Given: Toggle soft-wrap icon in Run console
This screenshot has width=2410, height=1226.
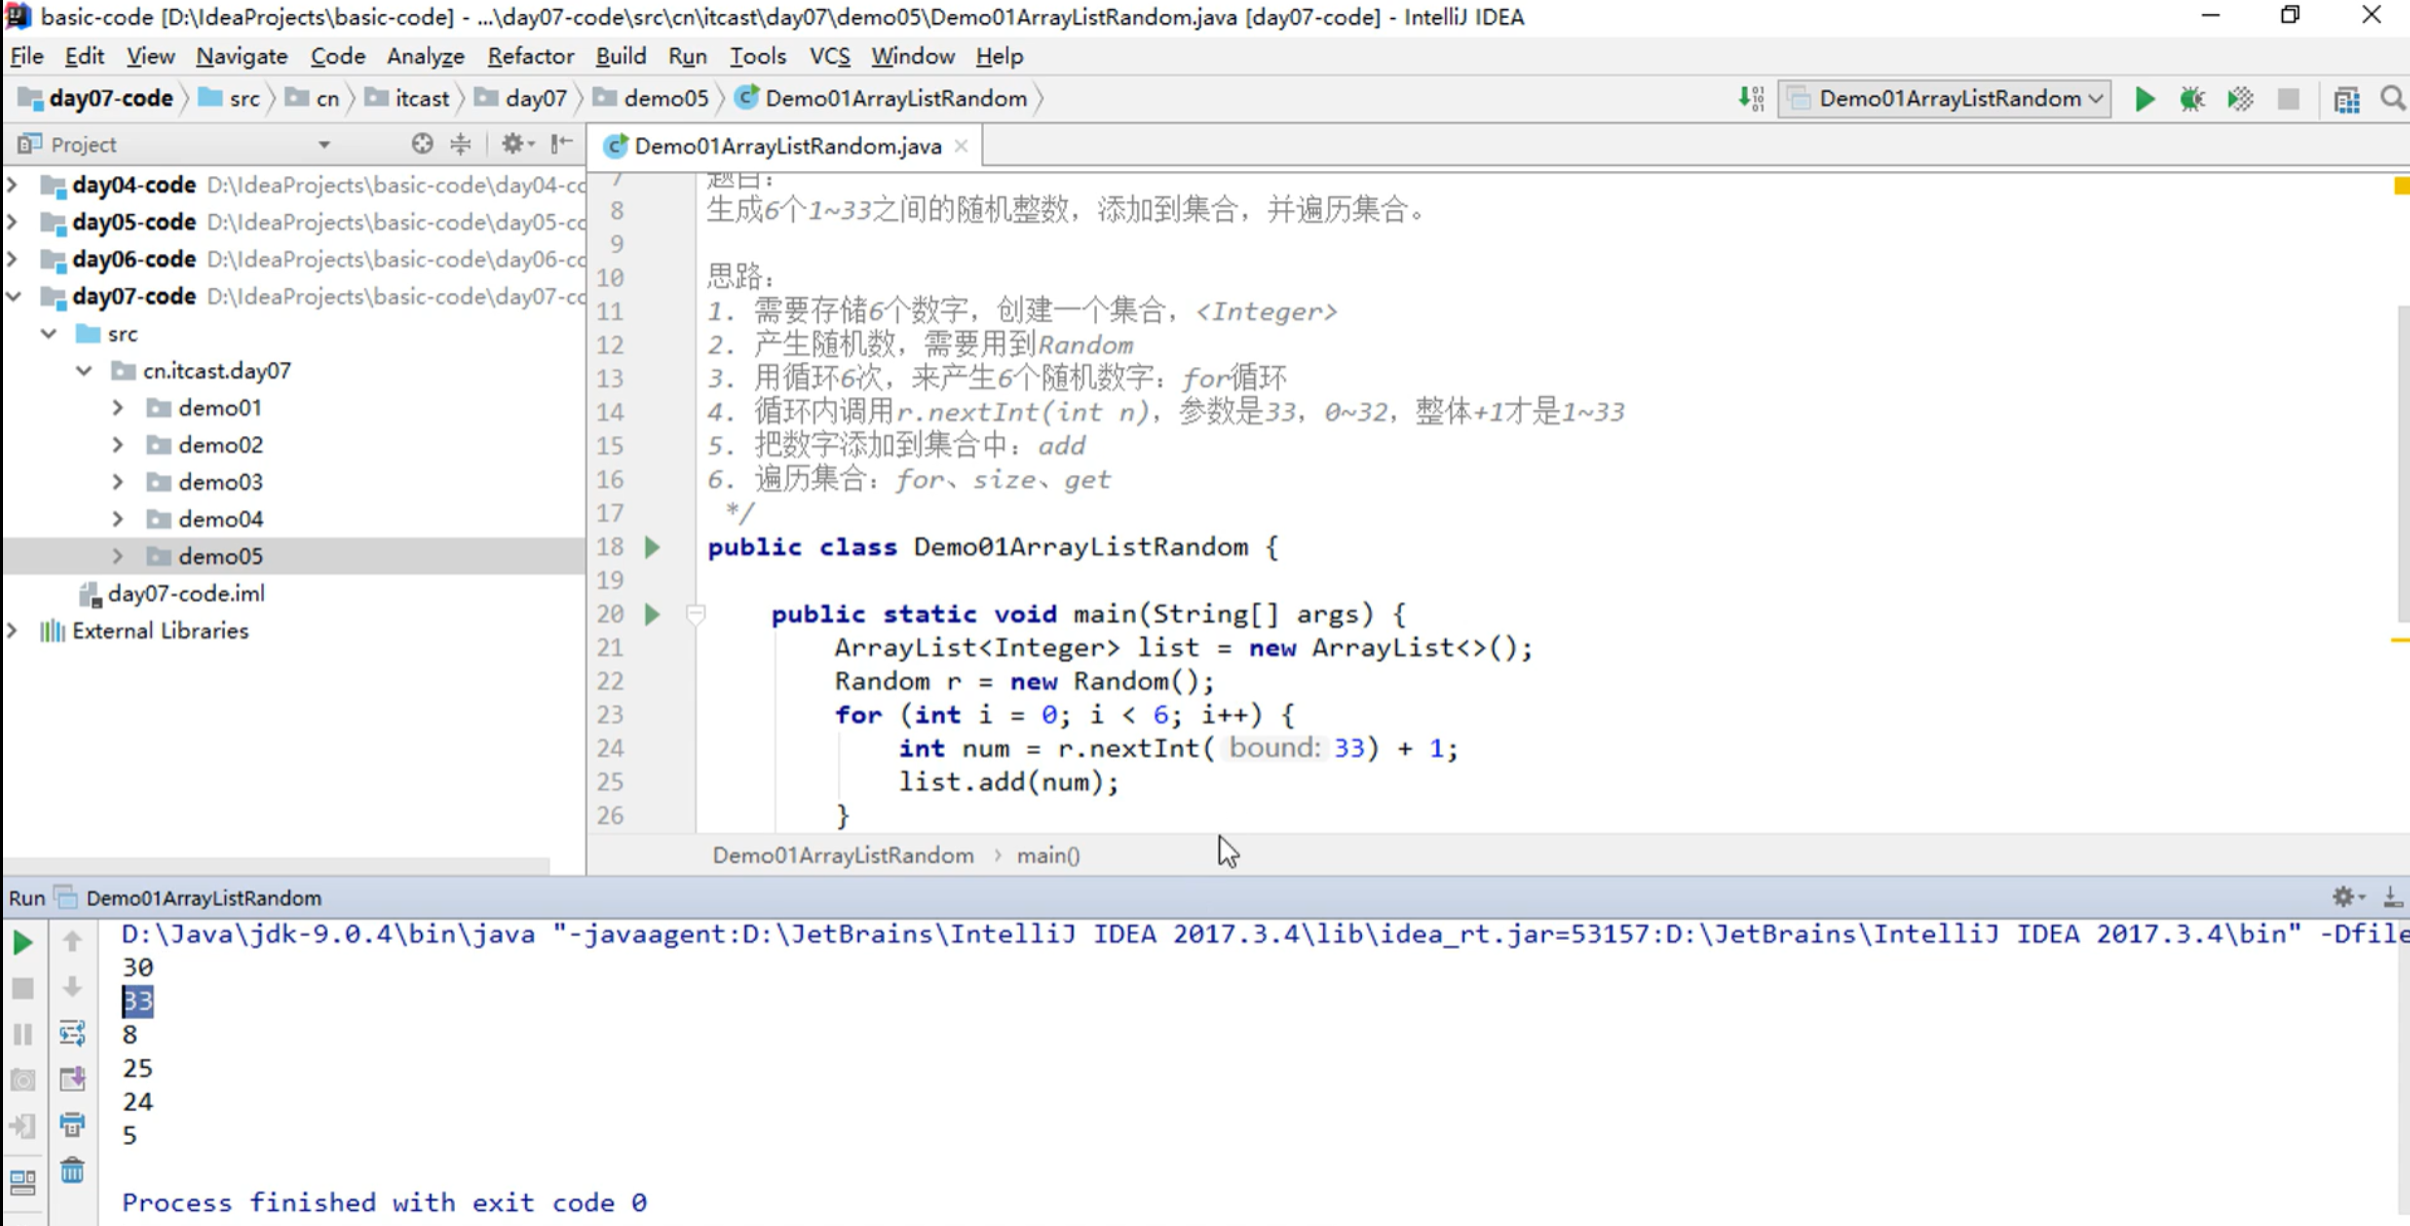Looking at the screenshot, I should click(72, 1032).
